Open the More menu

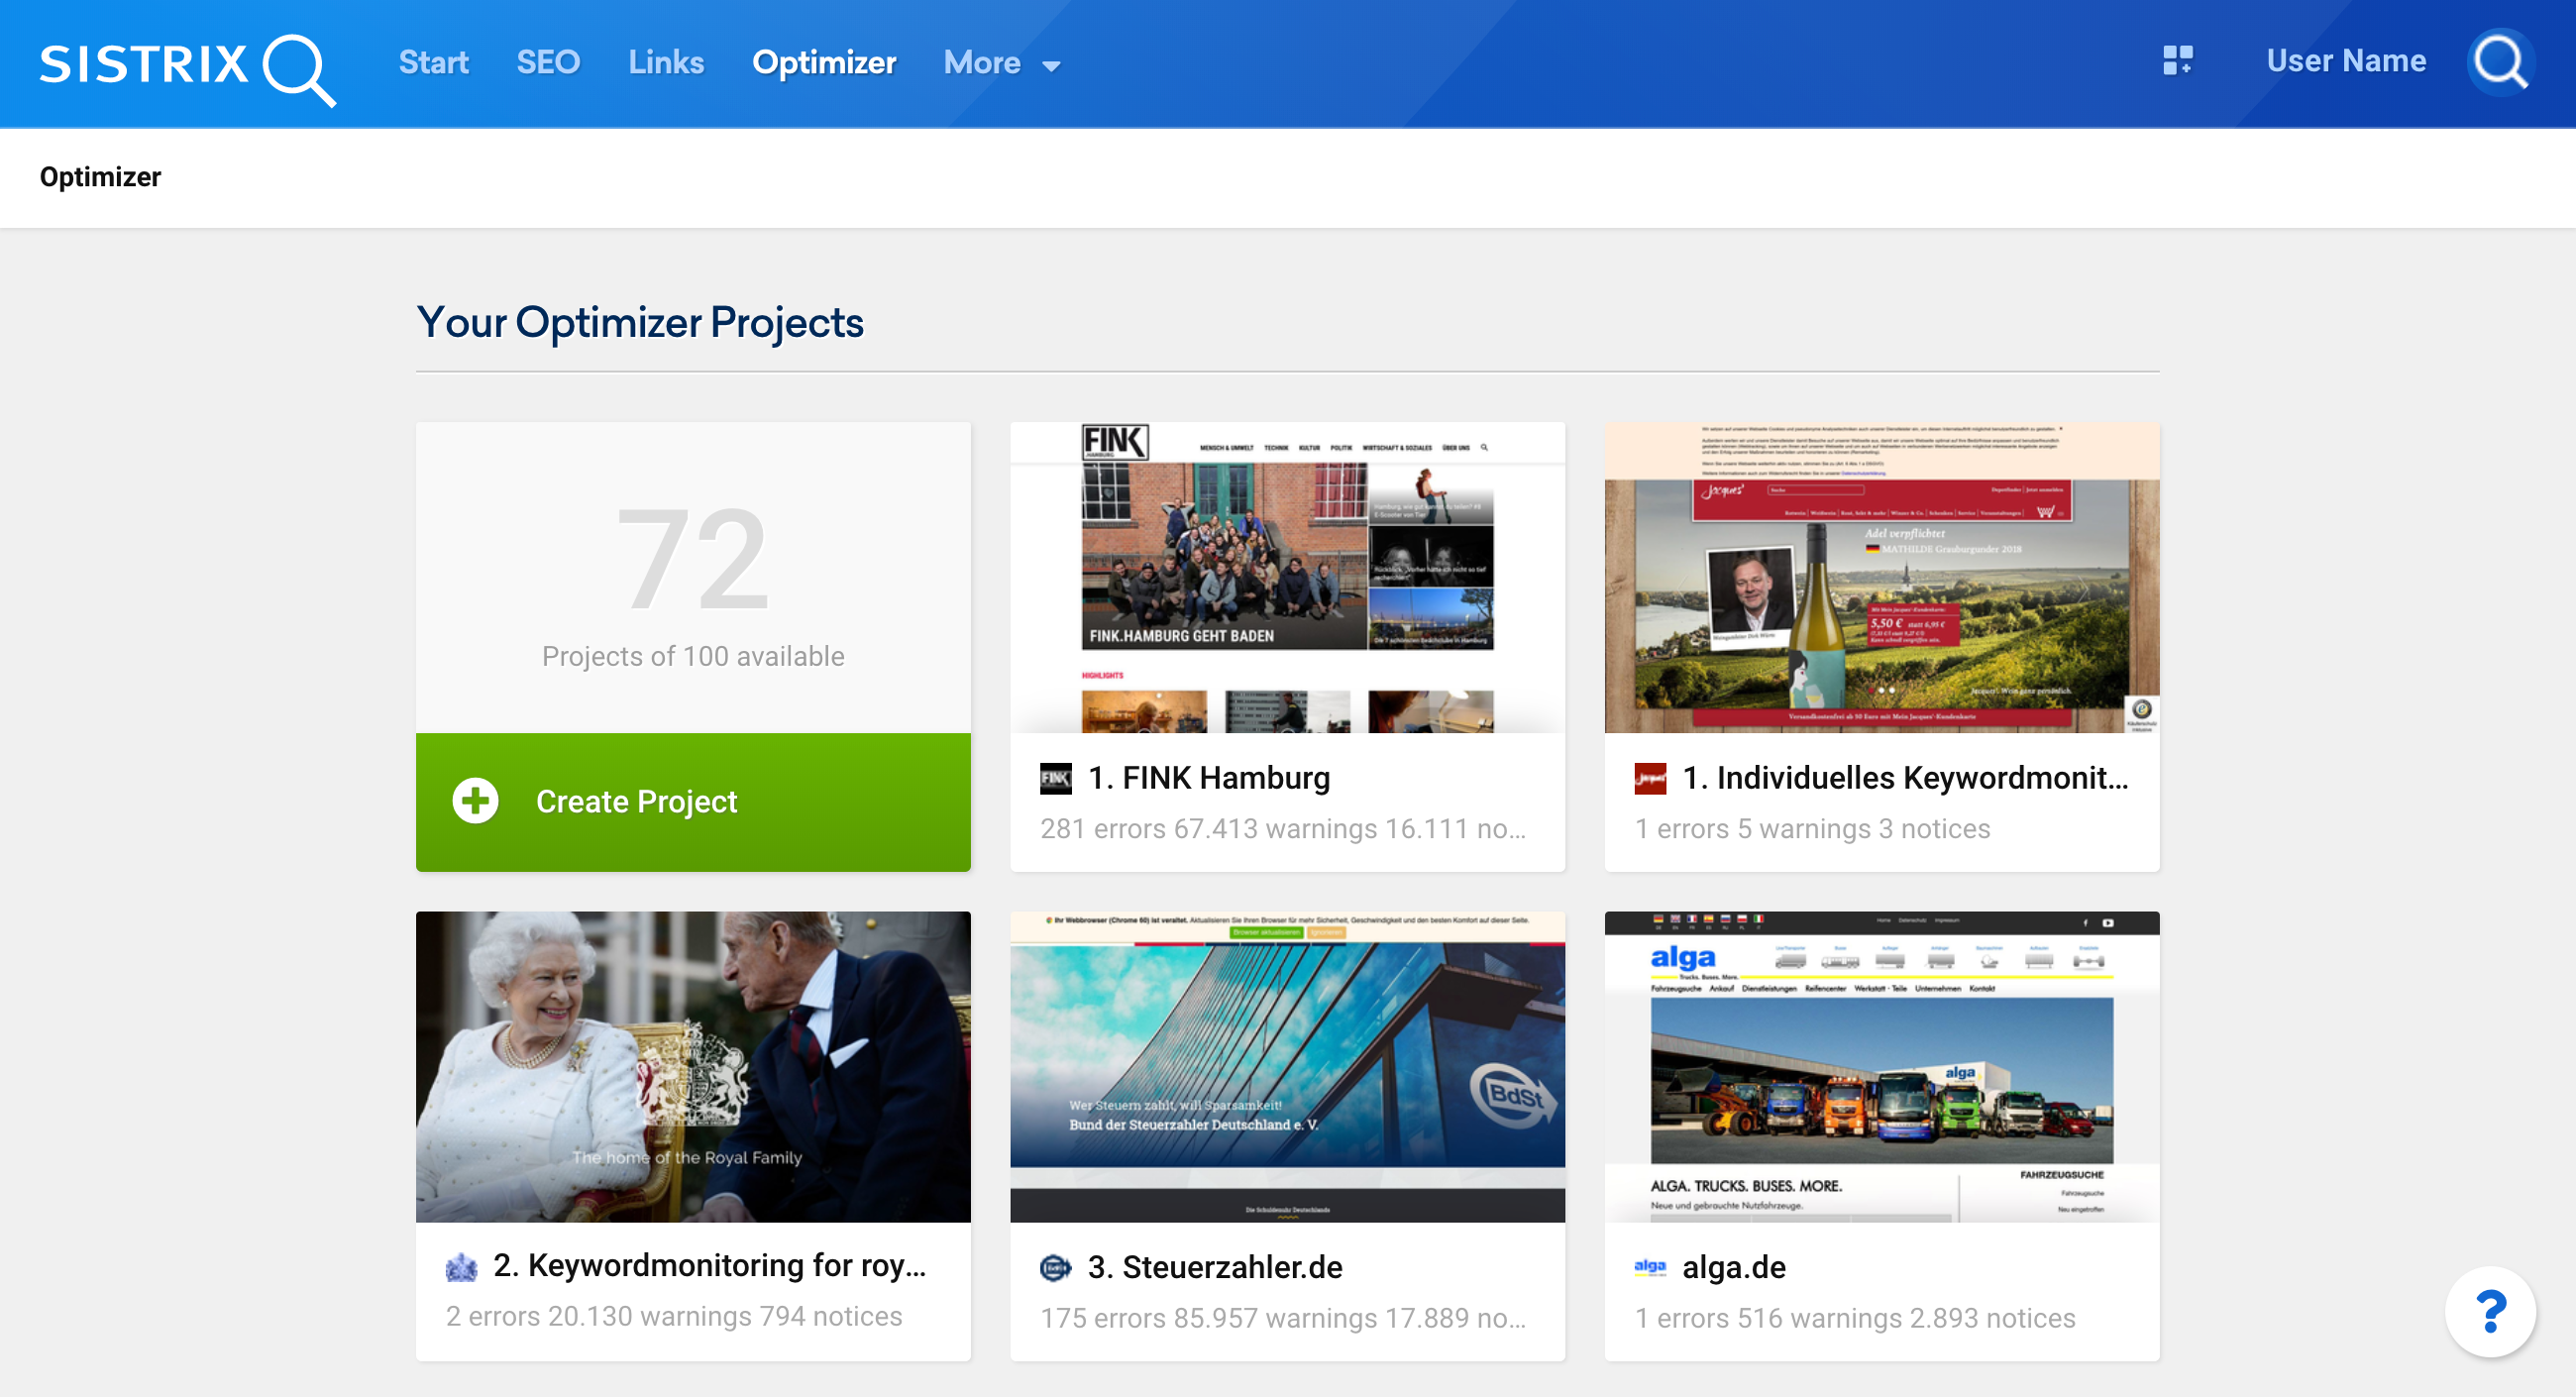[x=1002, y=62]
